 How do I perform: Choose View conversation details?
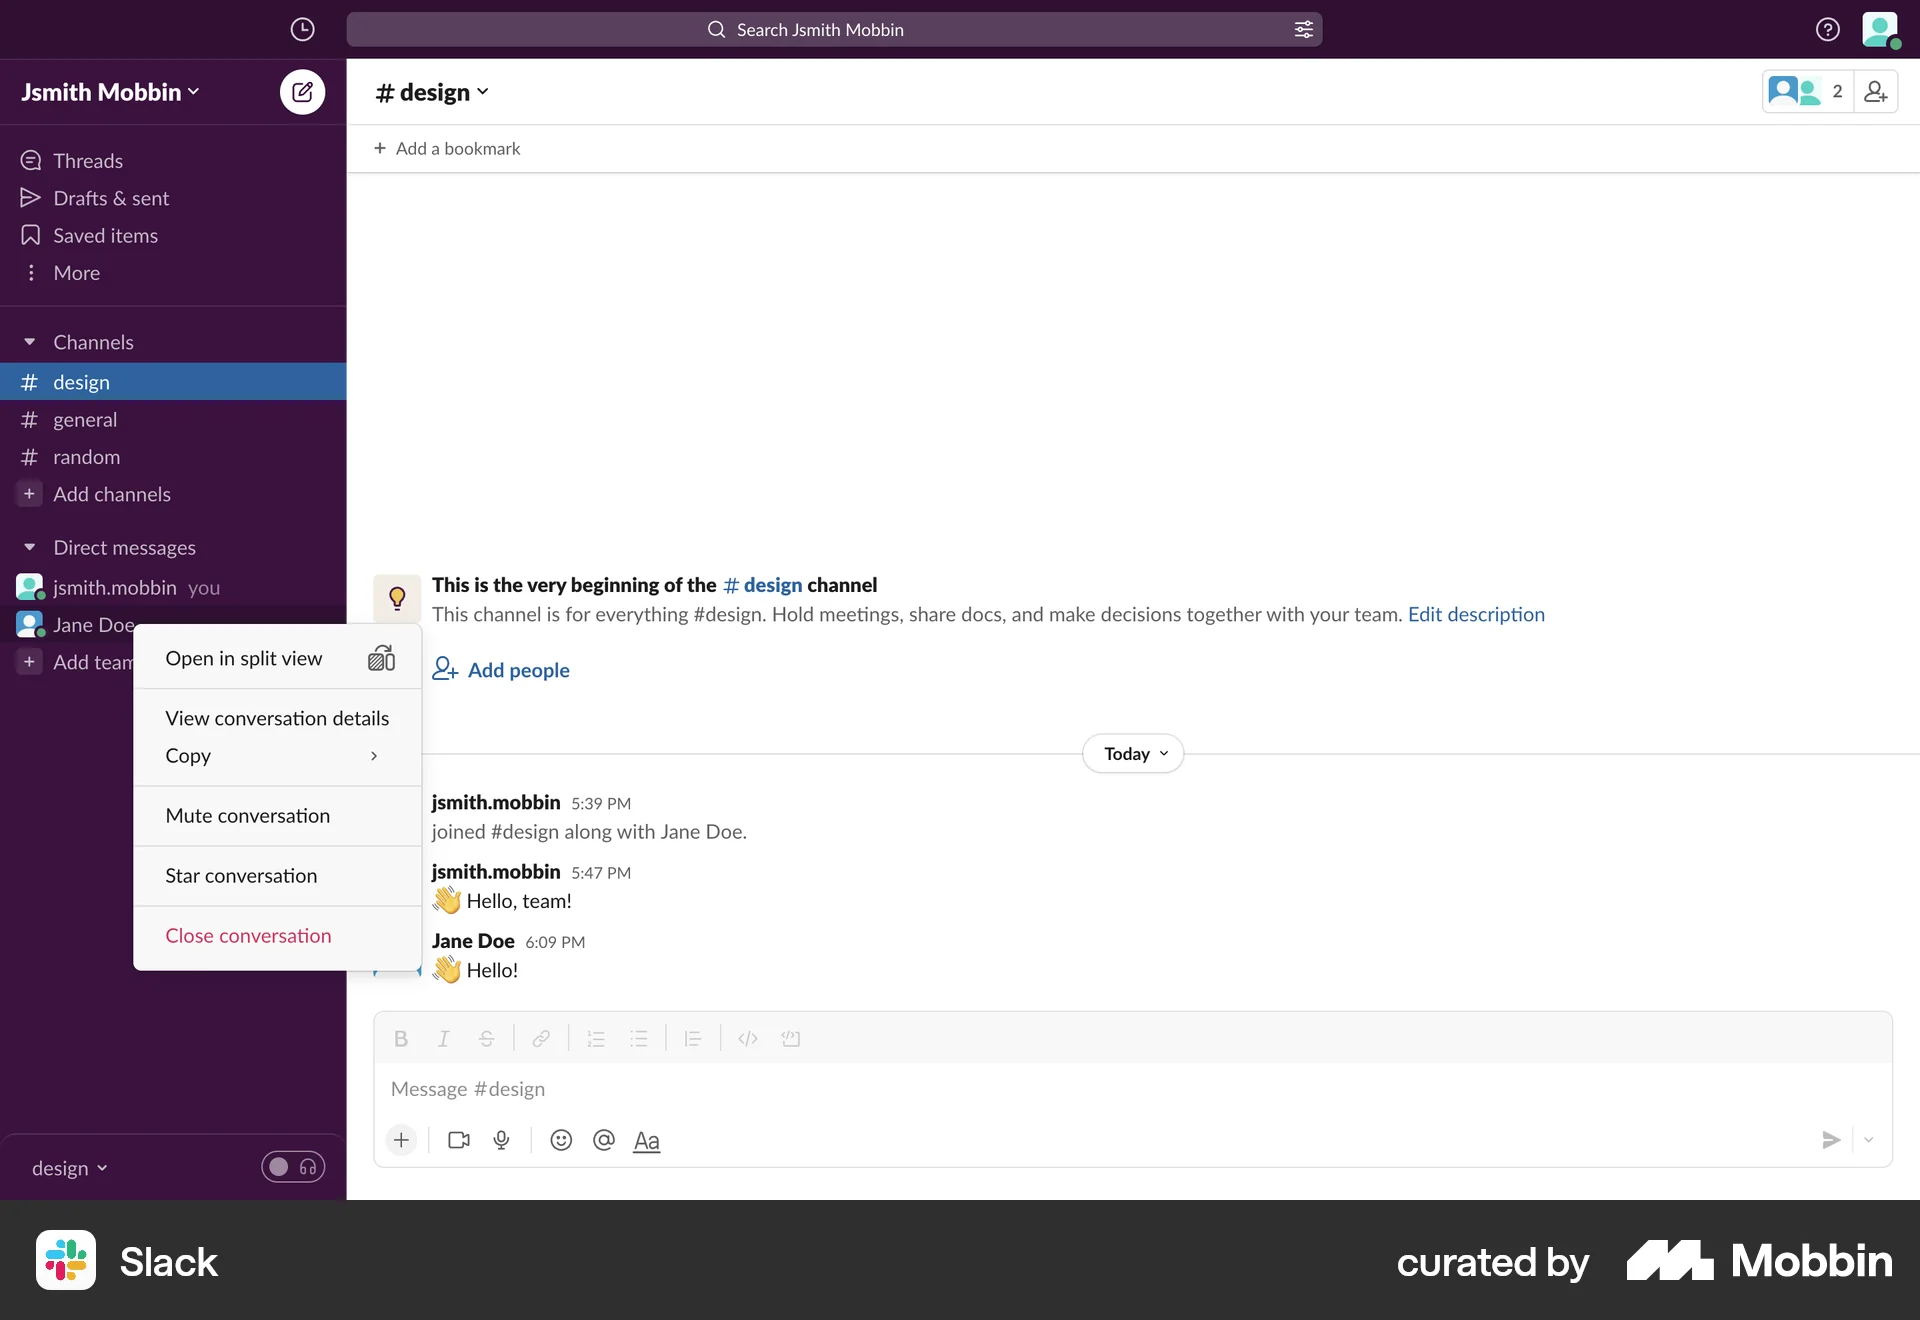(x=276, y=717)
